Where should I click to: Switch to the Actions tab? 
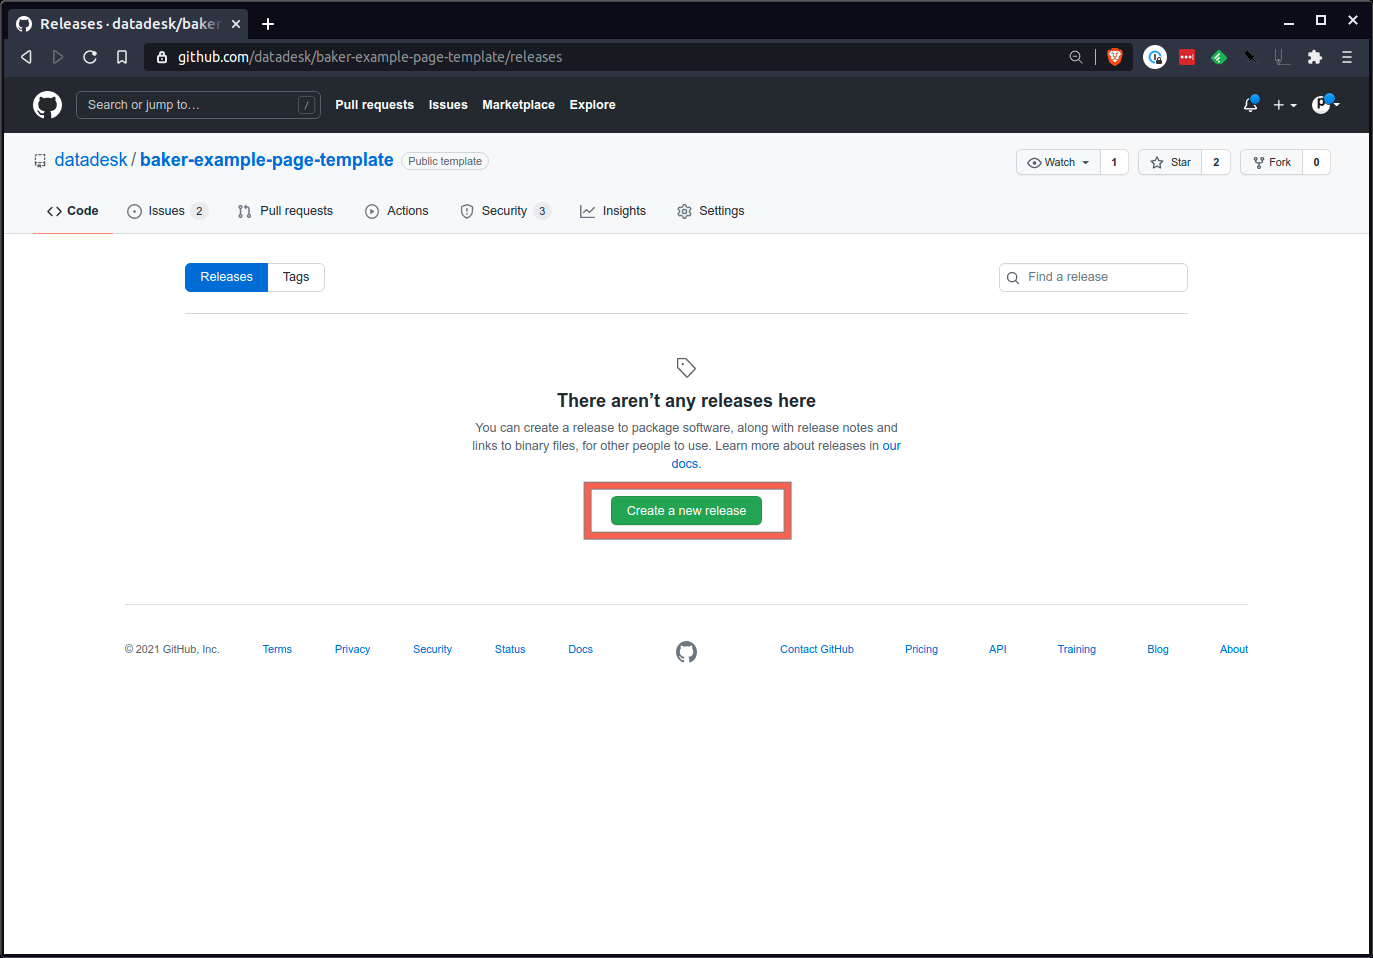[397, 211]
